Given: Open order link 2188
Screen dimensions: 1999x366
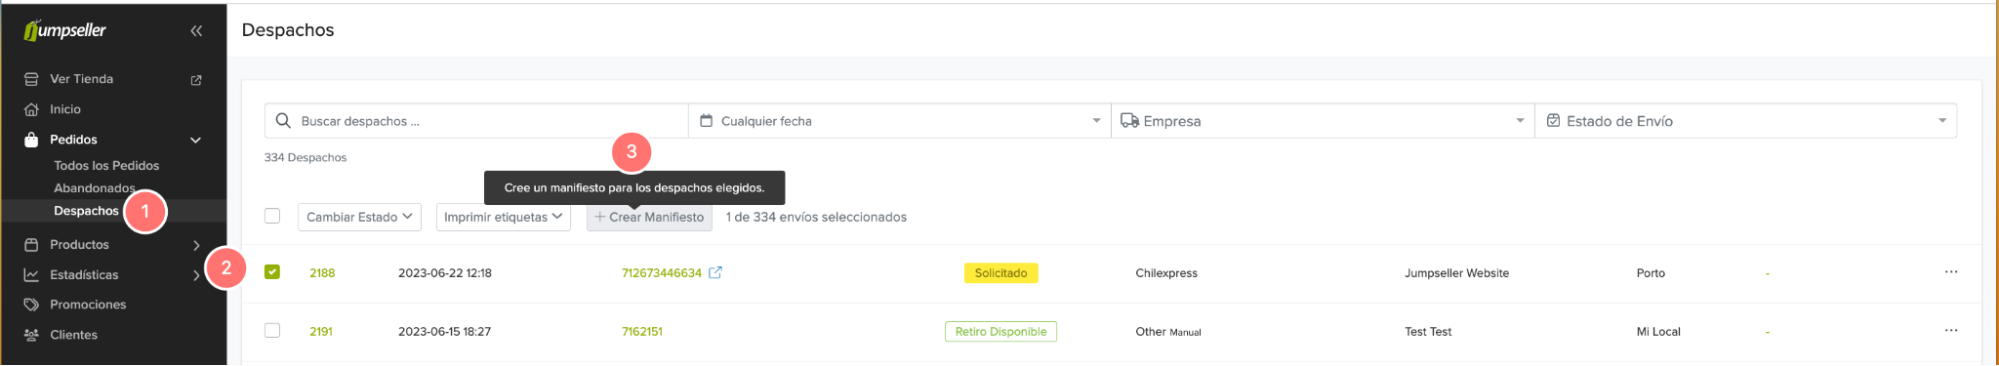Looking at the screenshot, I should pyautogui.click(x=322, y=273).
